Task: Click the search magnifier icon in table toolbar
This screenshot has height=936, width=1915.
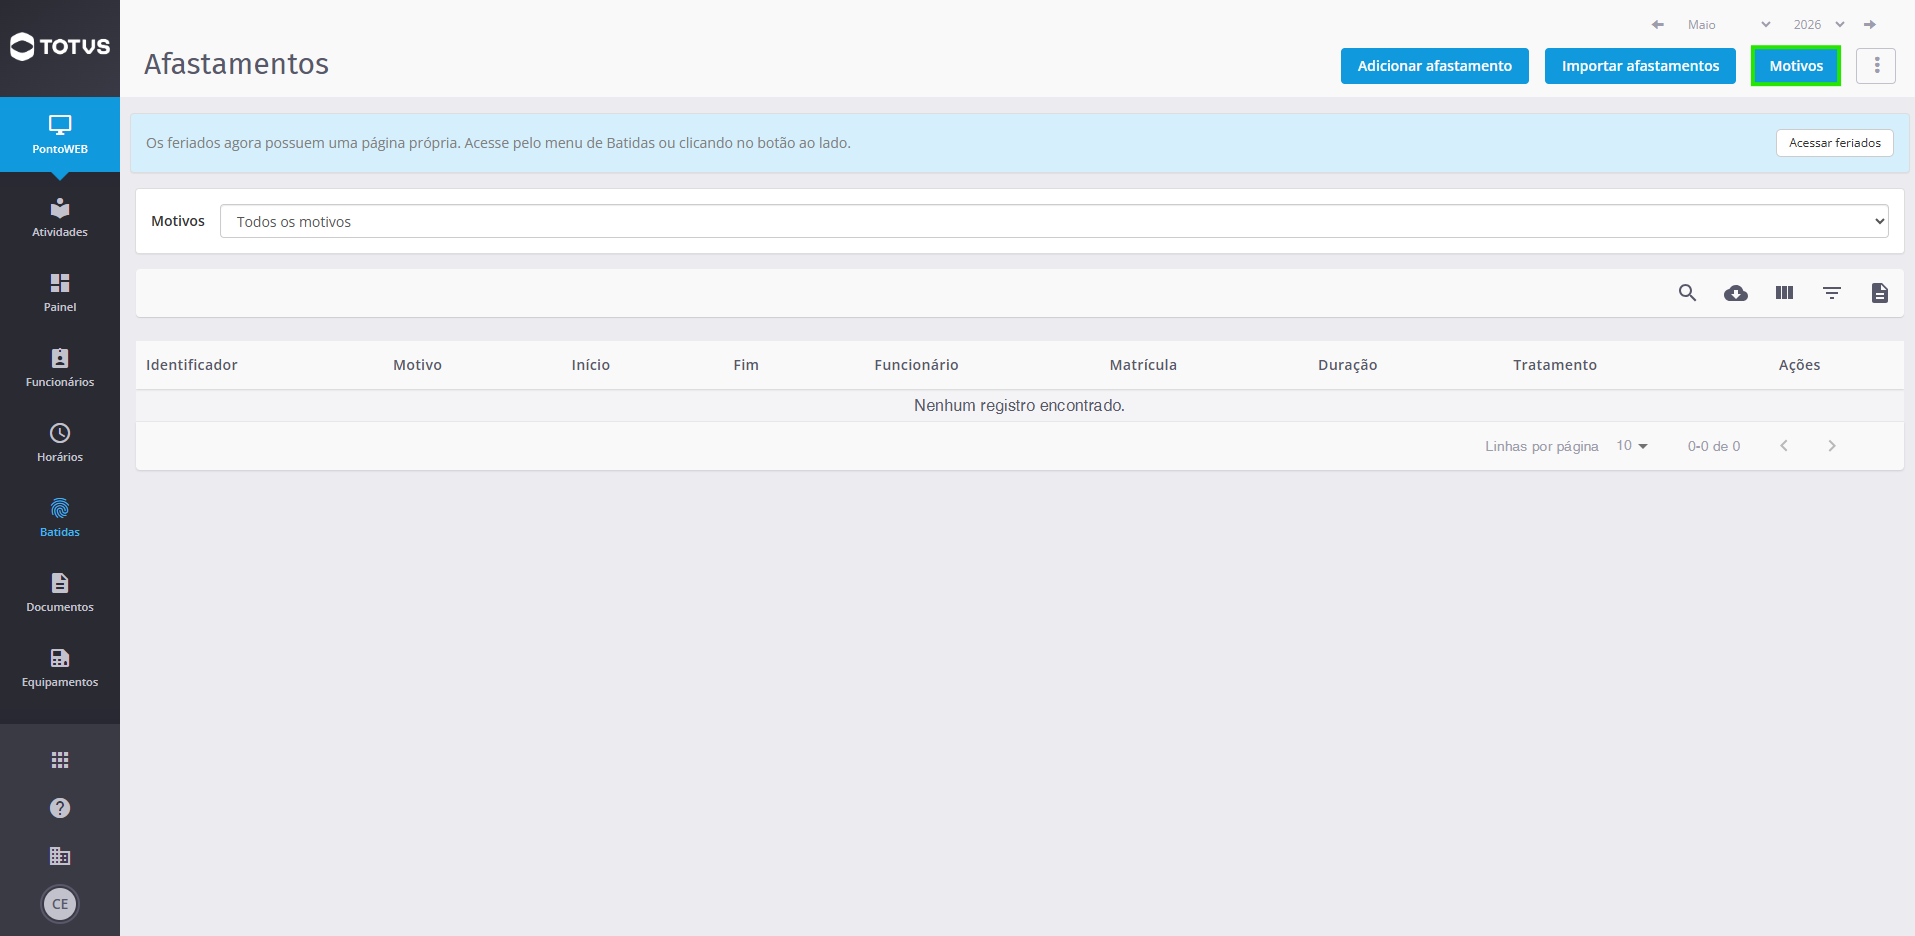Action: (x=1687, y=293)
